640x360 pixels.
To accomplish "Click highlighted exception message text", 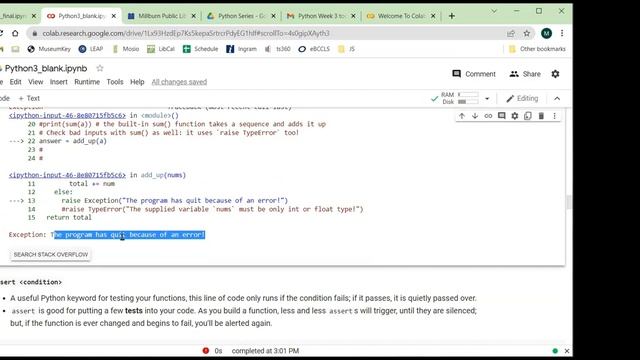I will (x=129, y=235).
